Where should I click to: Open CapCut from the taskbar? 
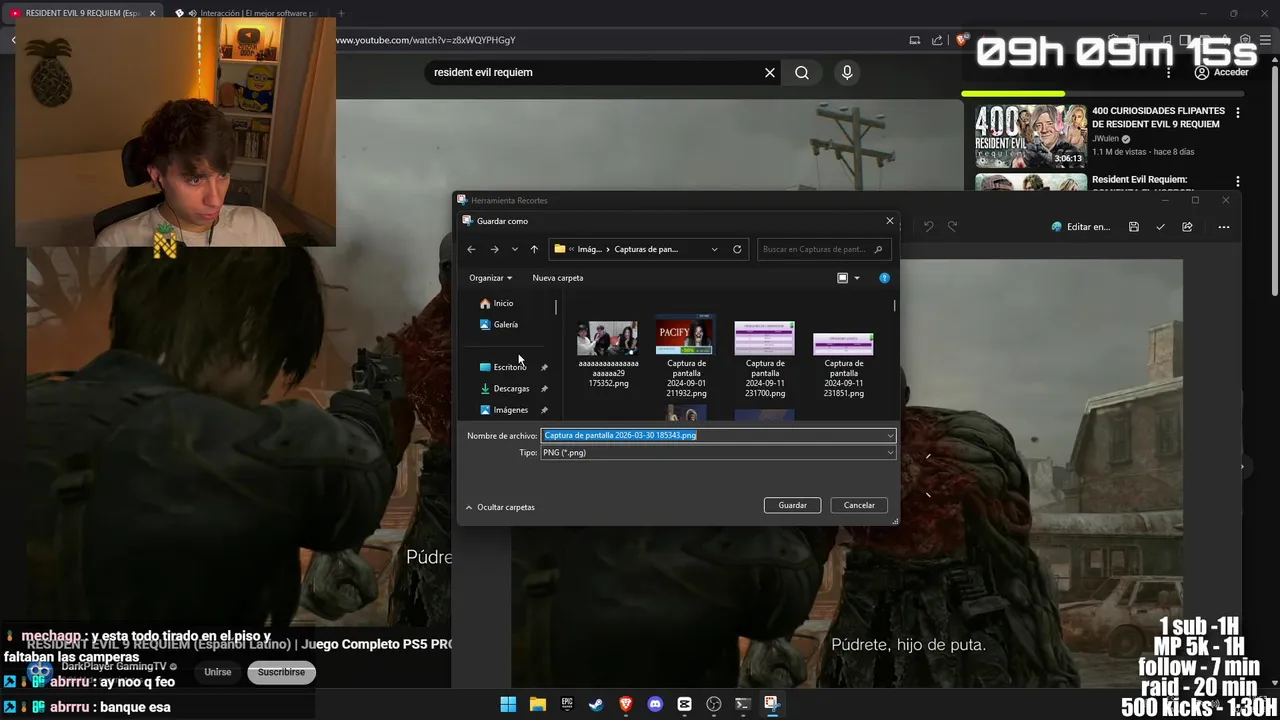(x=684, y=704)
